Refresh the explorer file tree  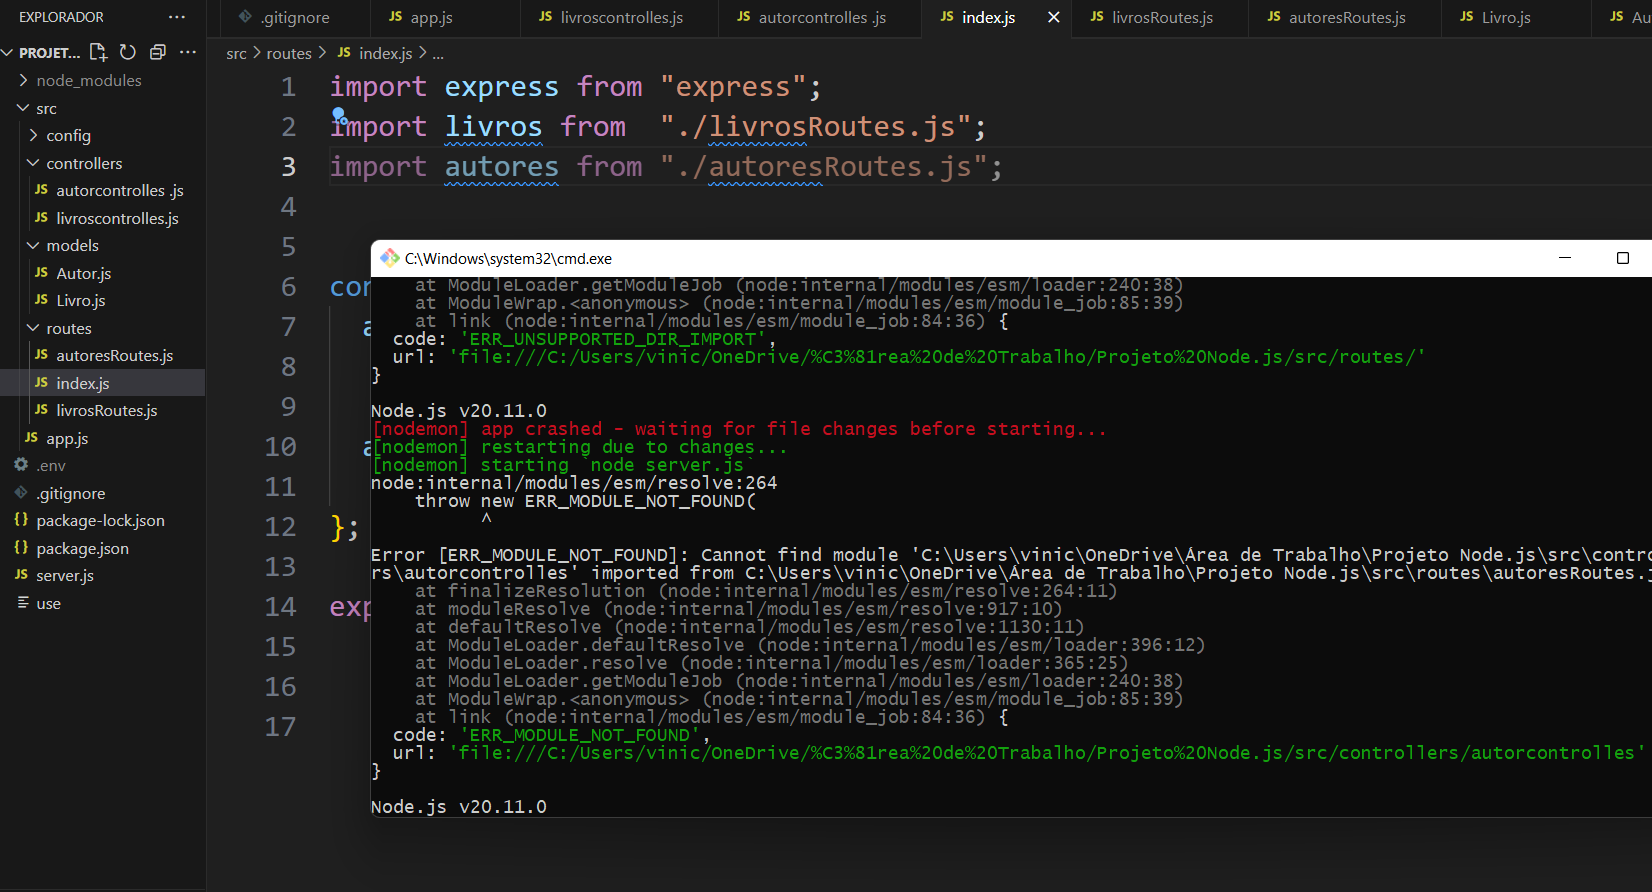coord(127,52)
